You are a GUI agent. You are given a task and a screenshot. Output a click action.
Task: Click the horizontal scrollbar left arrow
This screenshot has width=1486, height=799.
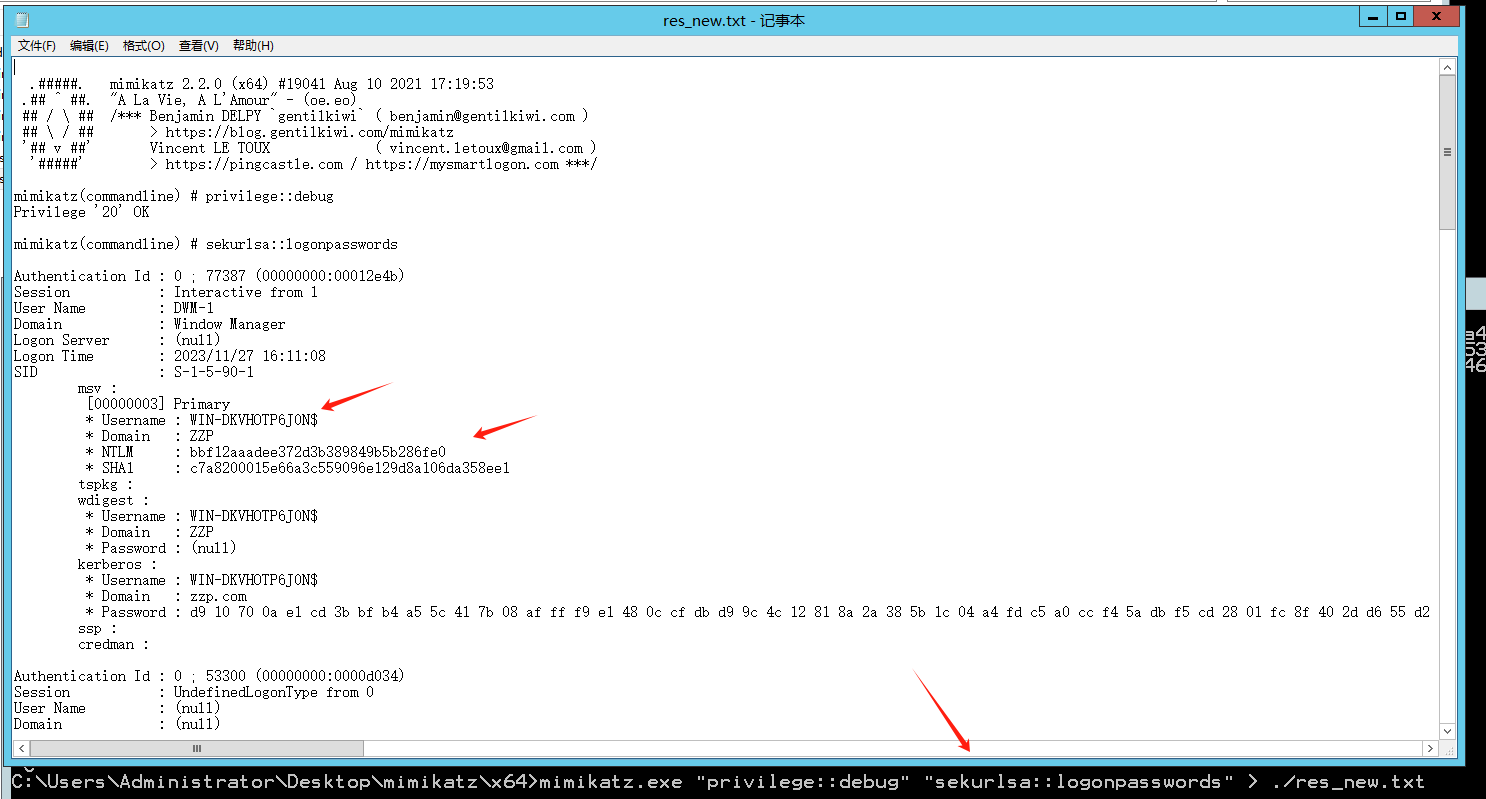(x=22, y=748)
